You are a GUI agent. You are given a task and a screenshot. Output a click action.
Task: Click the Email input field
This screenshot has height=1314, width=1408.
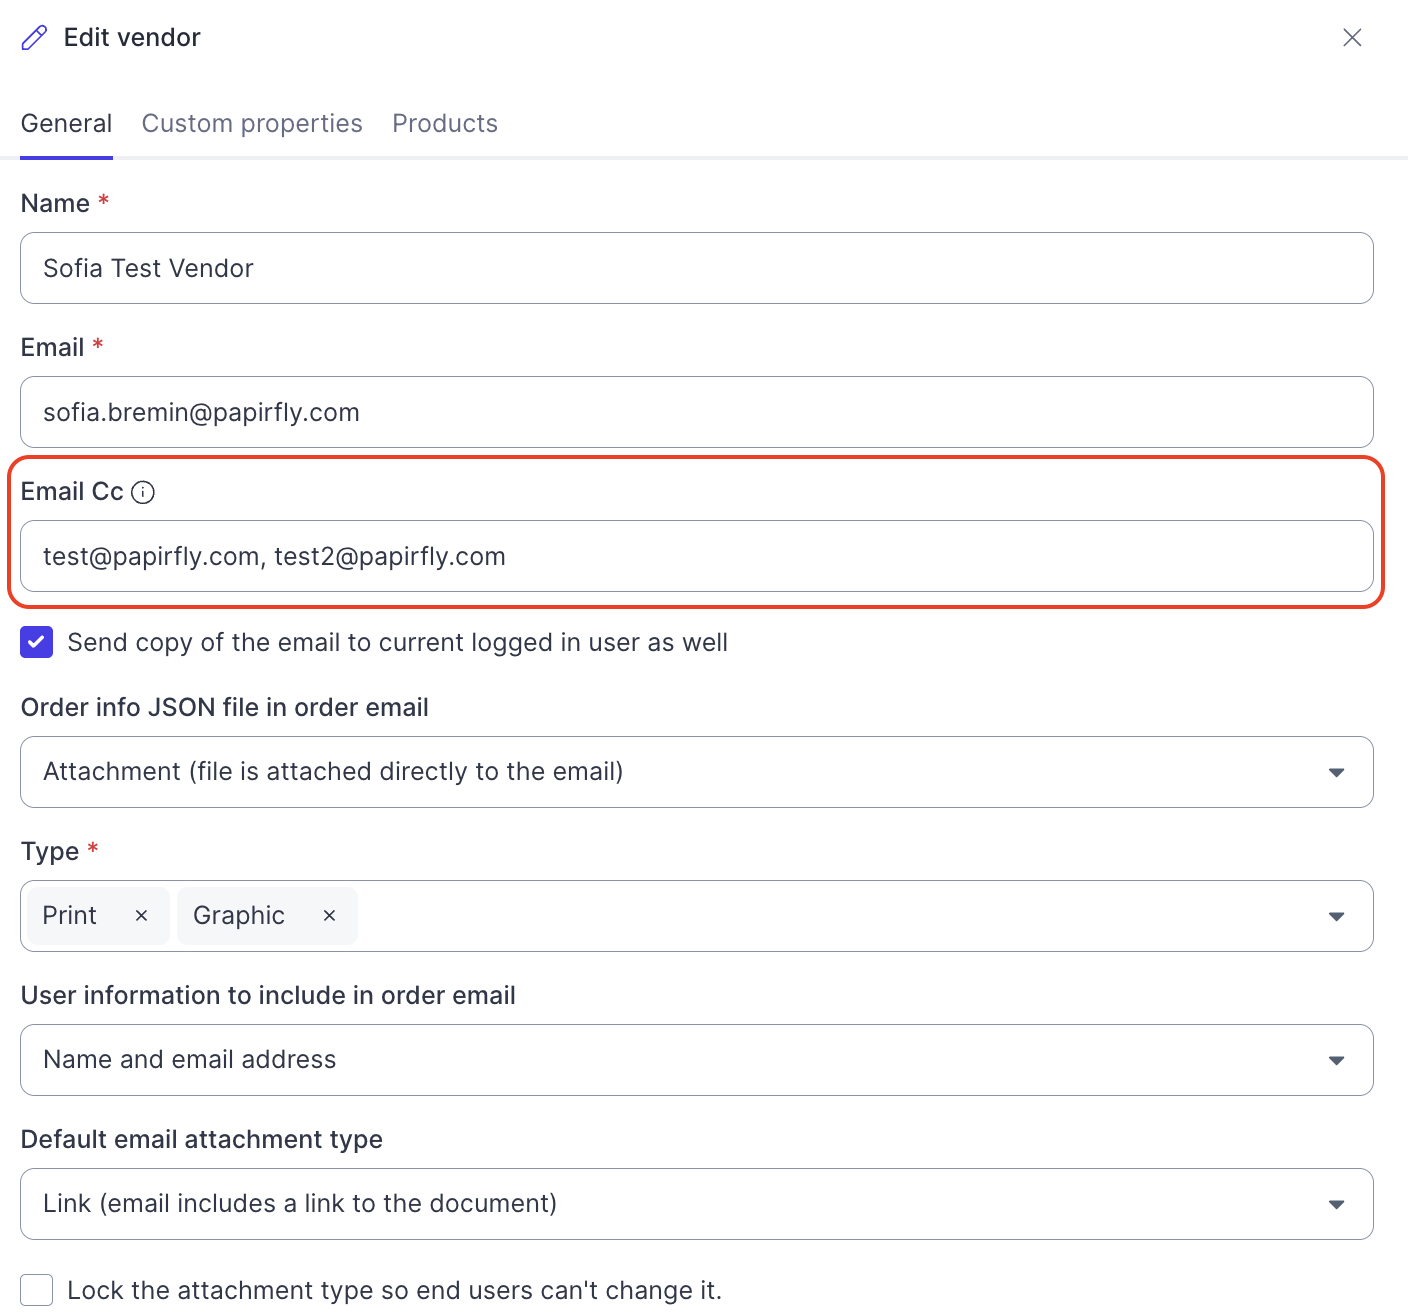tap(697, 412)
